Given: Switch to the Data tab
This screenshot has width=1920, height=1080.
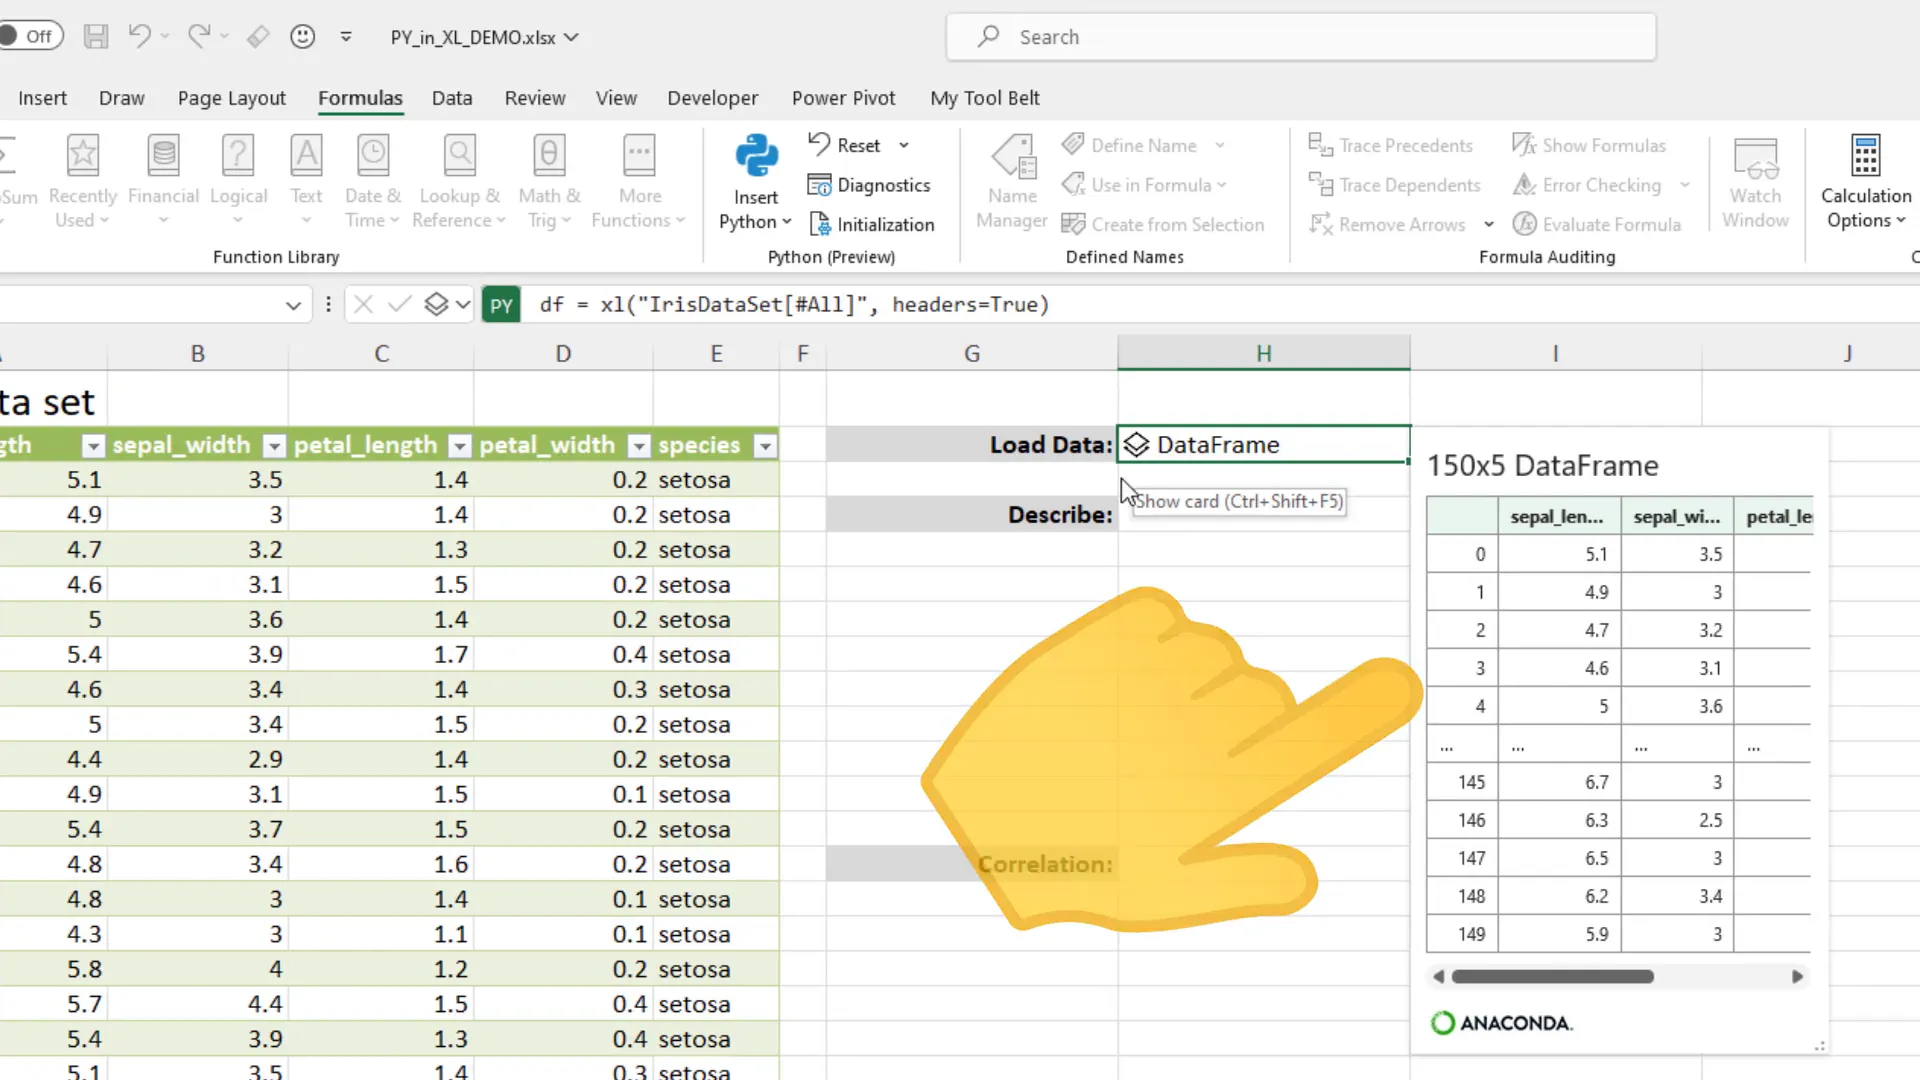Looking at the screenshot, I should [x=451, y=98].
